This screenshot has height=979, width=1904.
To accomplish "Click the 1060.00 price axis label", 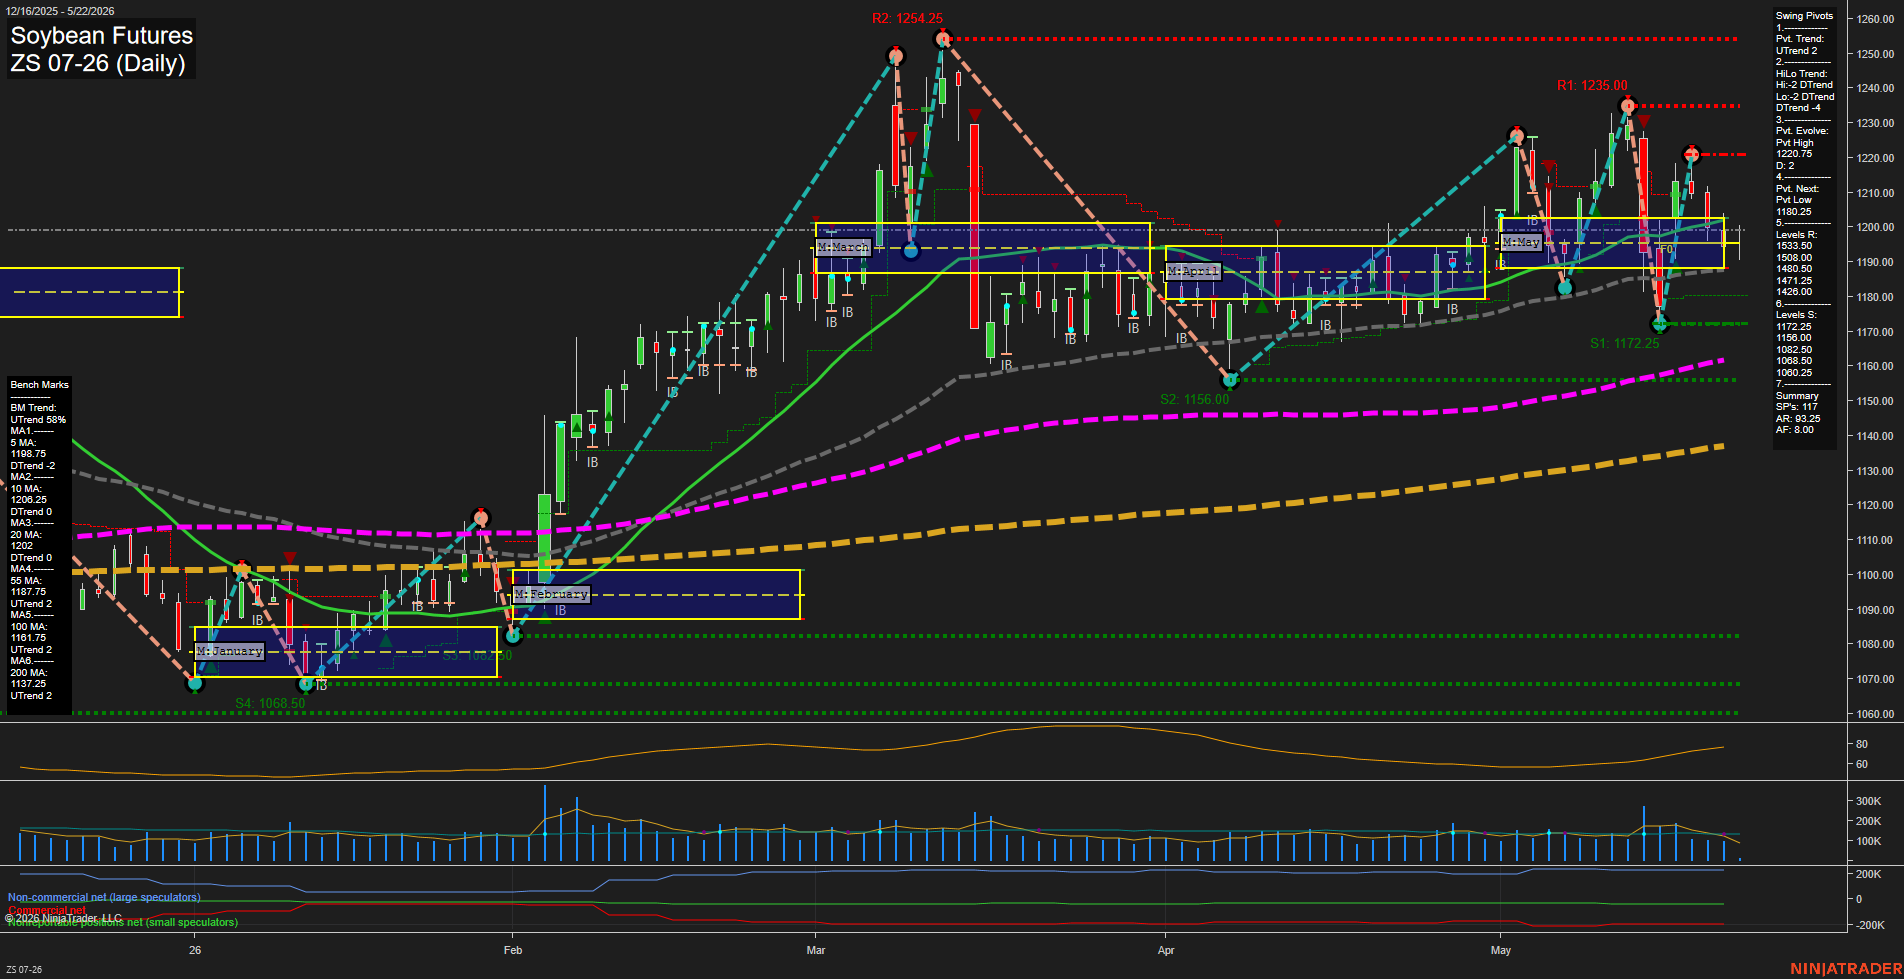I will 1875,715.
